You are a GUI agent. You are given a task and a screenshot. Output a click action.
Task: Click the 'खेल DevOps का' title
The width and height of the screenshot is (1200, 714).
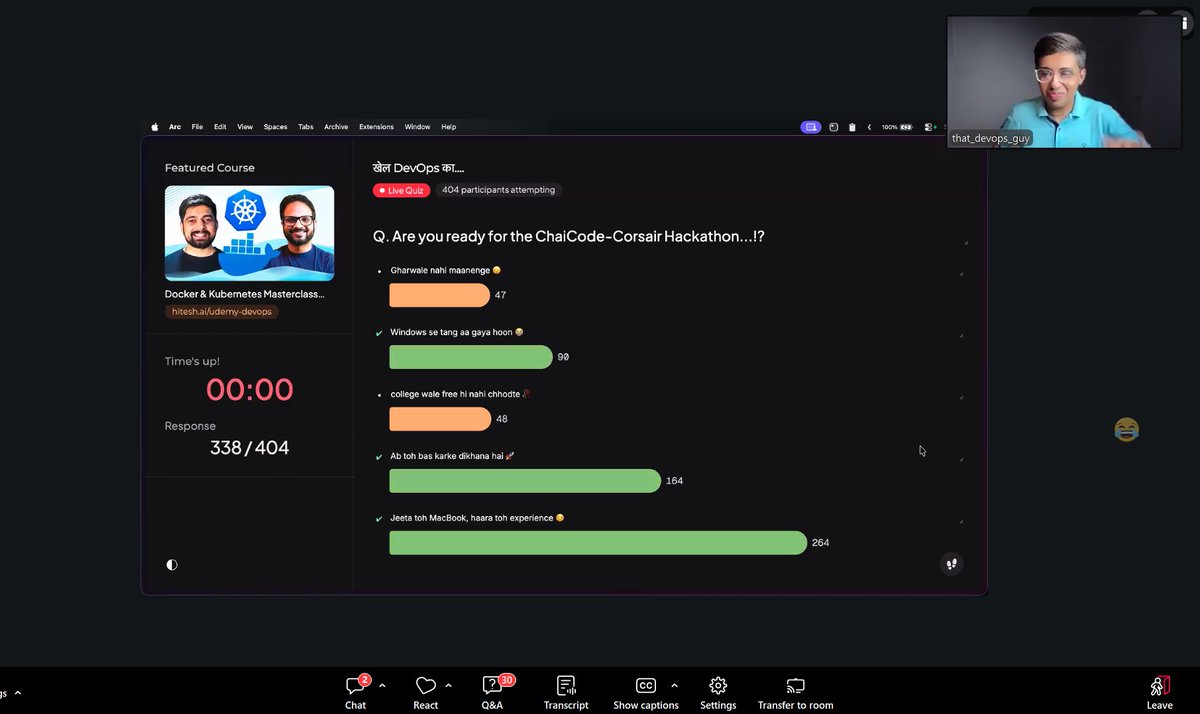418,168
